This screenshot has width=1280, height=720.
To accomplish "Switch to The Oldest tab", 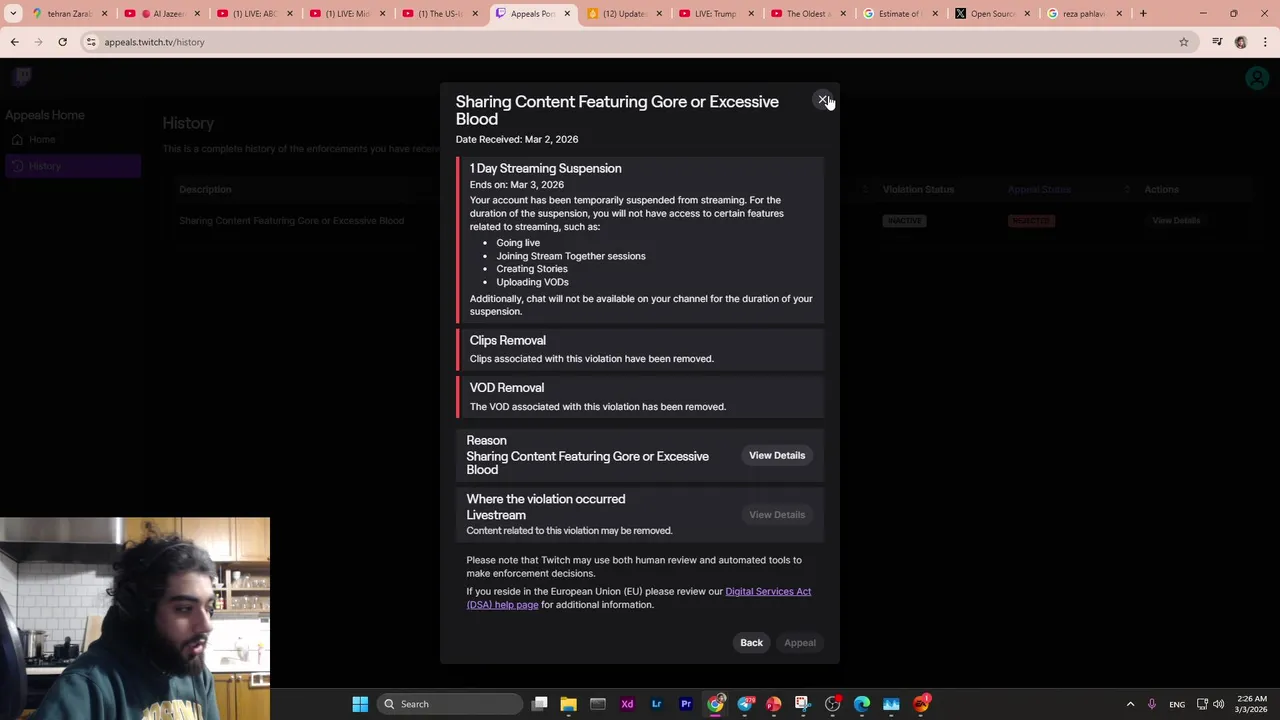I will (x=807, y=13).
